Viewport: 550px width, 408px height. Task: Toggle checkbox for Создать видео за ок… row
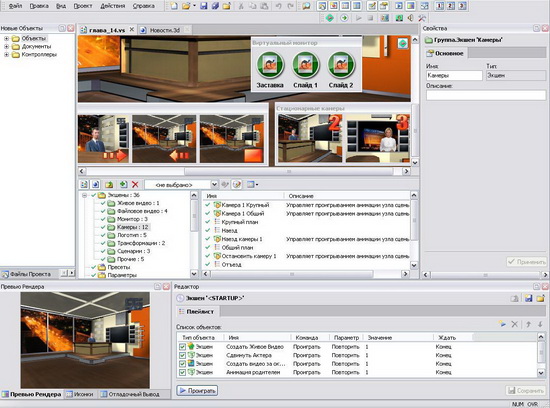[x=182, y=364]
